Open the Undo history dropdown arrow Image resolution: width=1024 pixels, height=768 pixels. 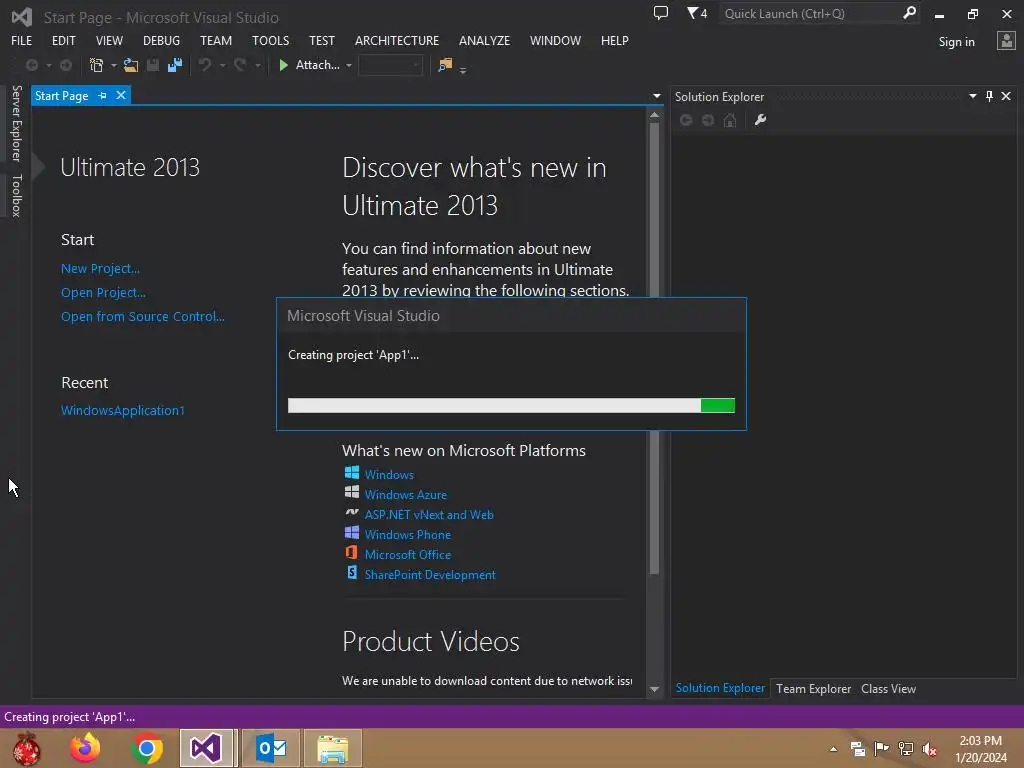(x=222, y=65)
